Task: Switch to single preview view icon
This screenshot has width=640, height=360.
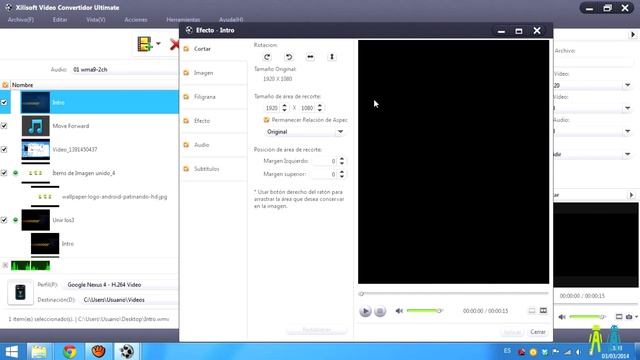Action: point(532,311)
